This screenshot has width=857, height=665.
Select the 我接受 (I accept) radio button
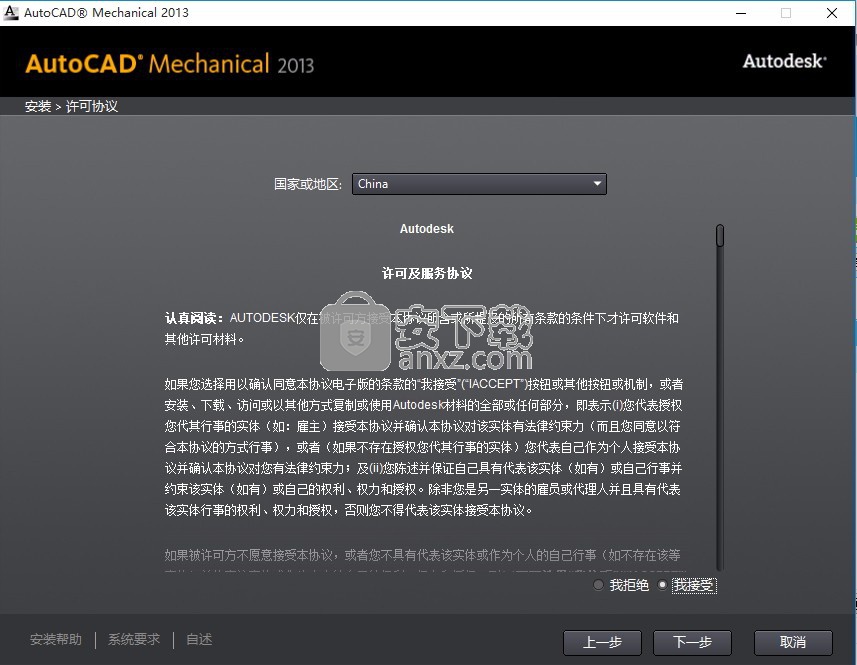pyautogui.click(x=662, y=585)
